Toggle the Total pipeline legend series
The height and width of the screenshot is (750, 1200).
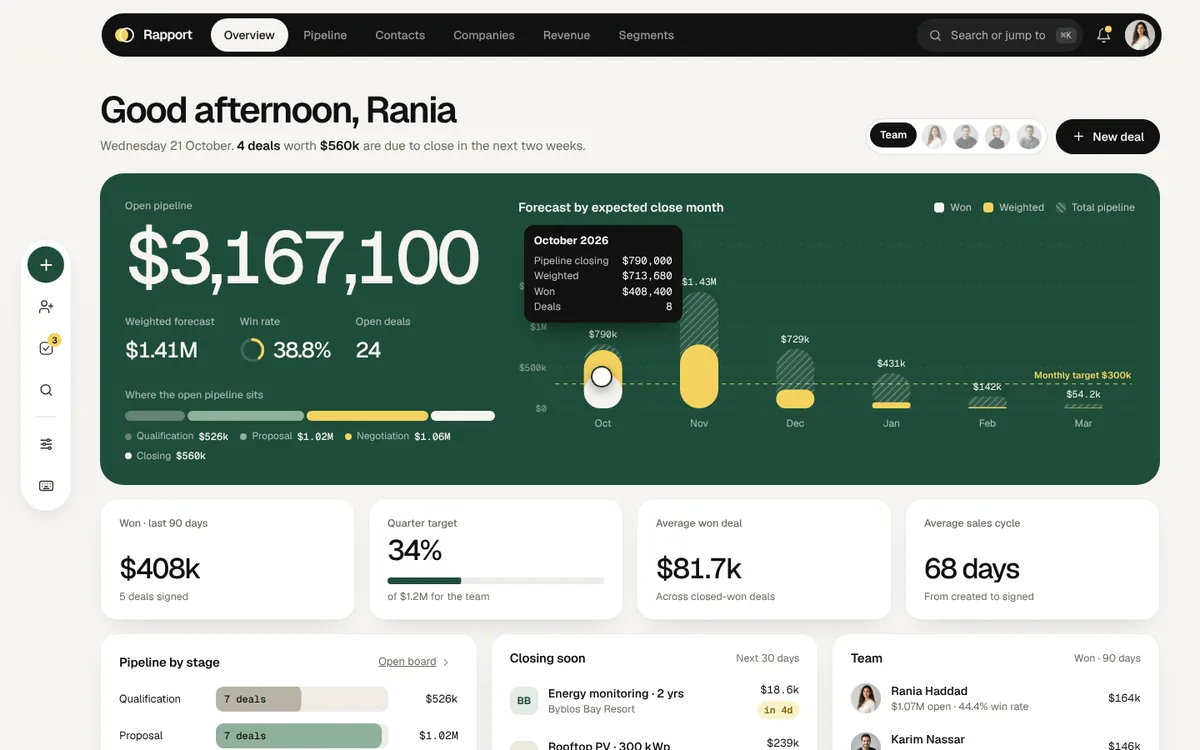pos(1095,207)
